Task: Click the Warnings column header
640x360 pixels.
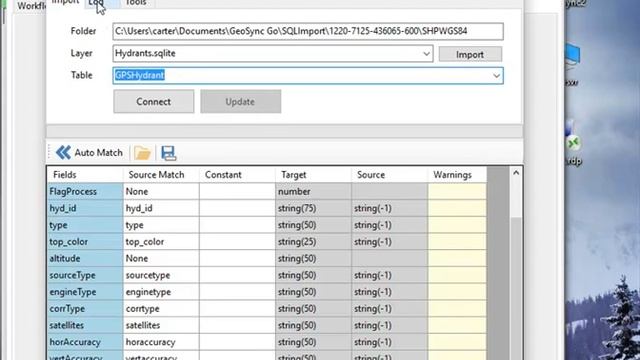Action: coord(457,175)
